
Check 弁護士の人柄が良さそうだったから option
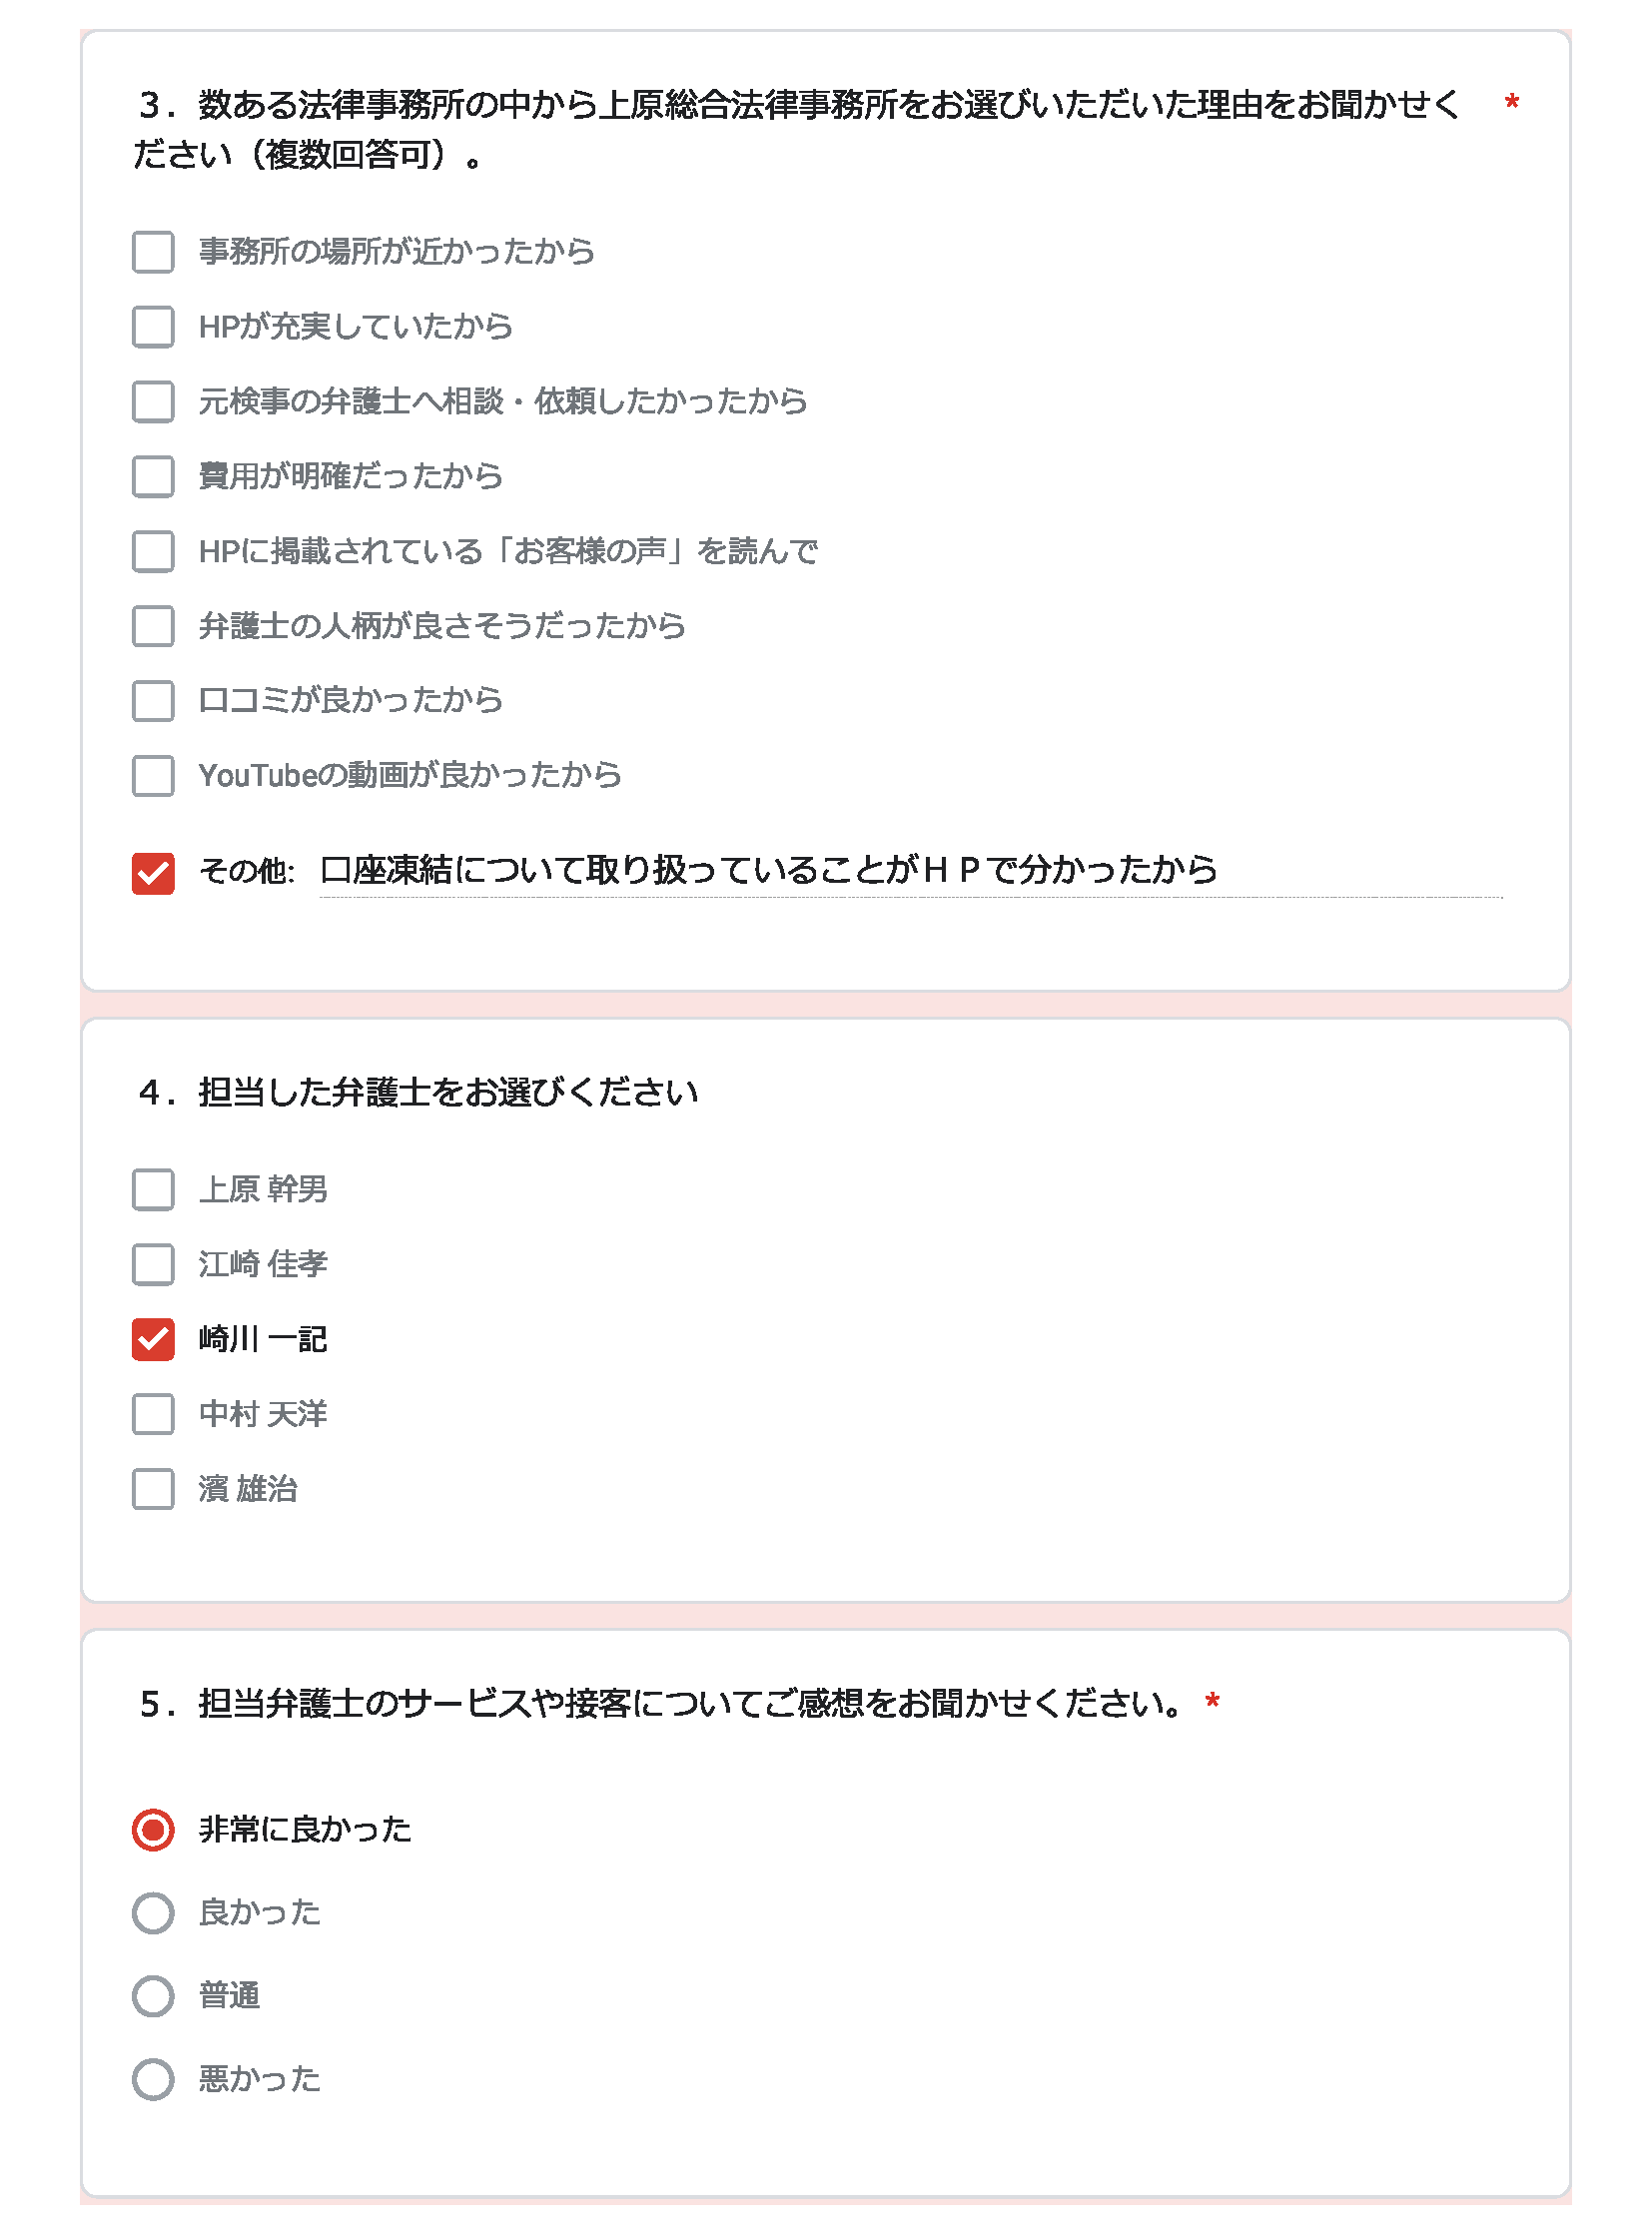(152, 626)
